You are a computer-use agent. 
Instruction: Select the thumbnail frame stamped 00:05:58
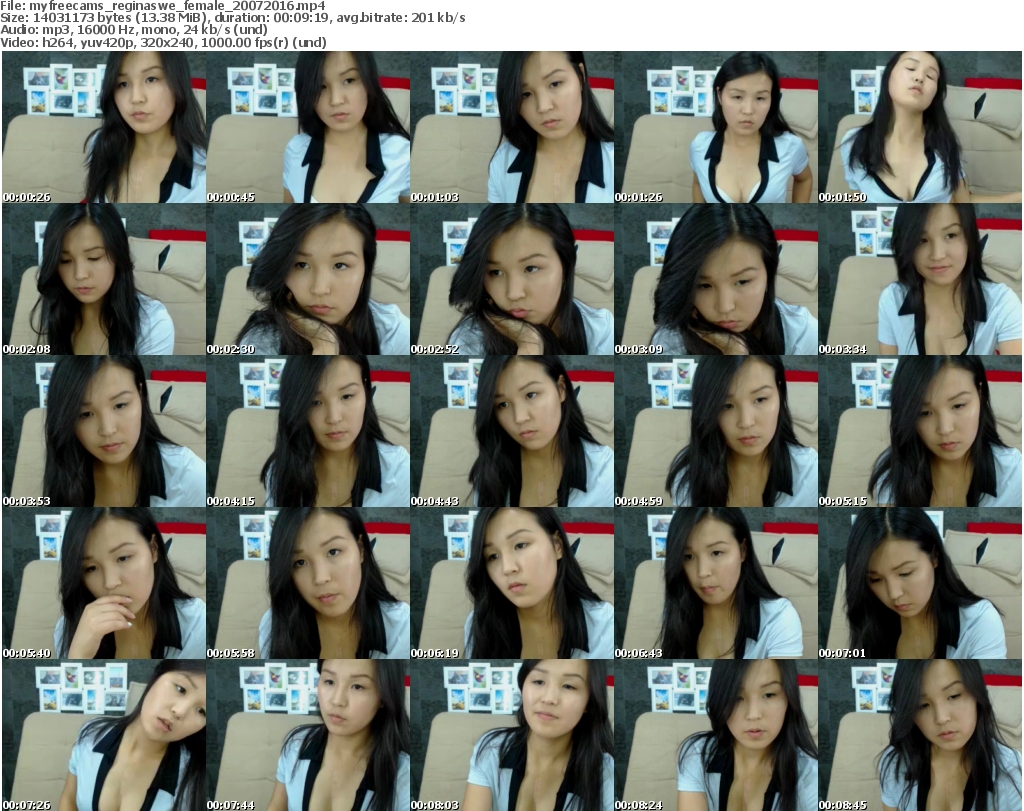tap(308, 584)
